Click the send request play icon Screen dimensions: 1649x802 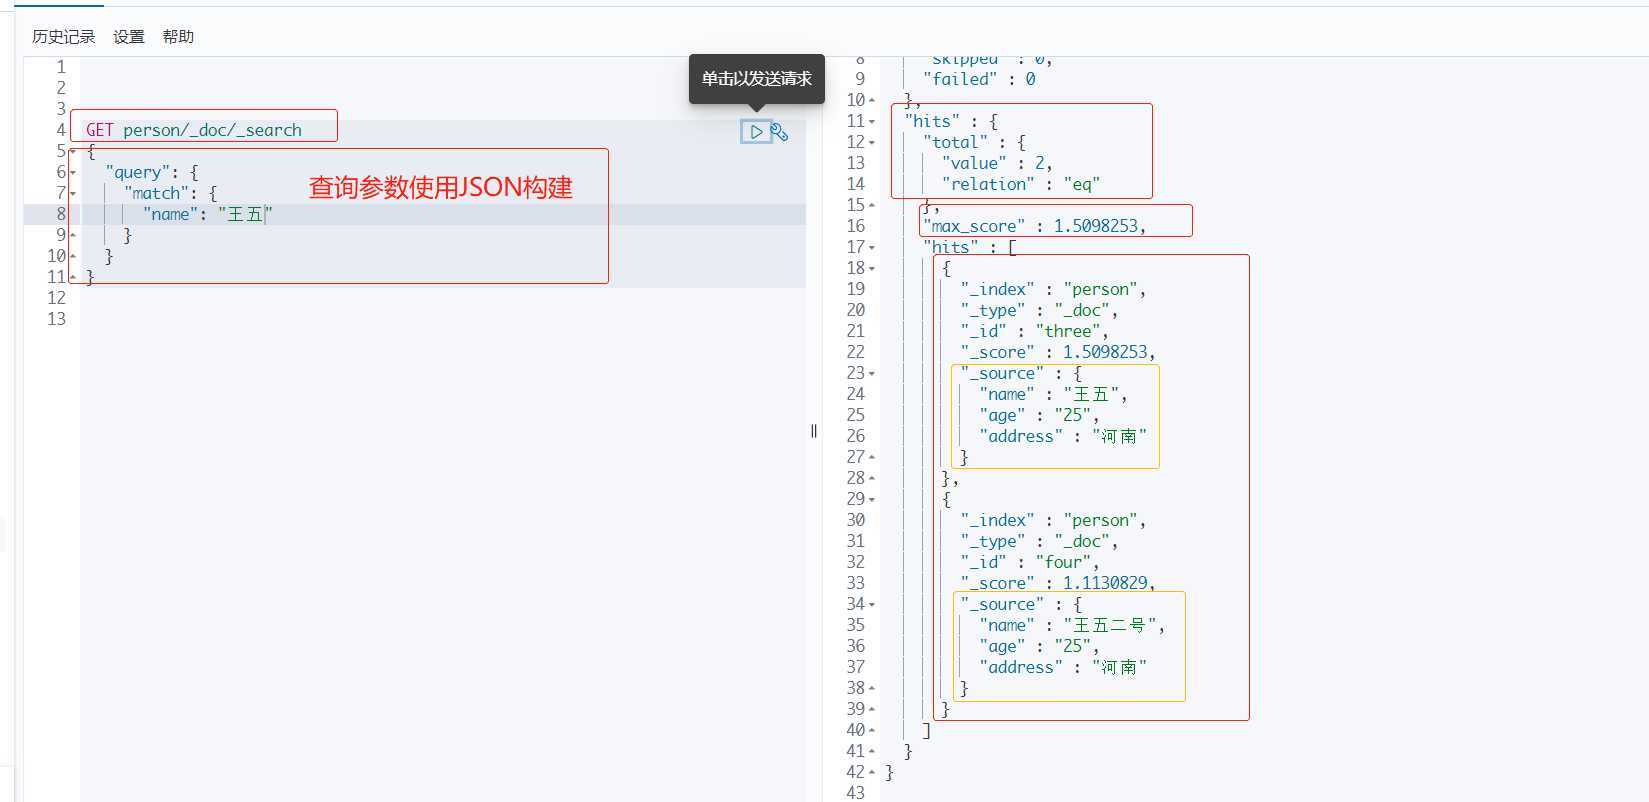coord(756,131)
